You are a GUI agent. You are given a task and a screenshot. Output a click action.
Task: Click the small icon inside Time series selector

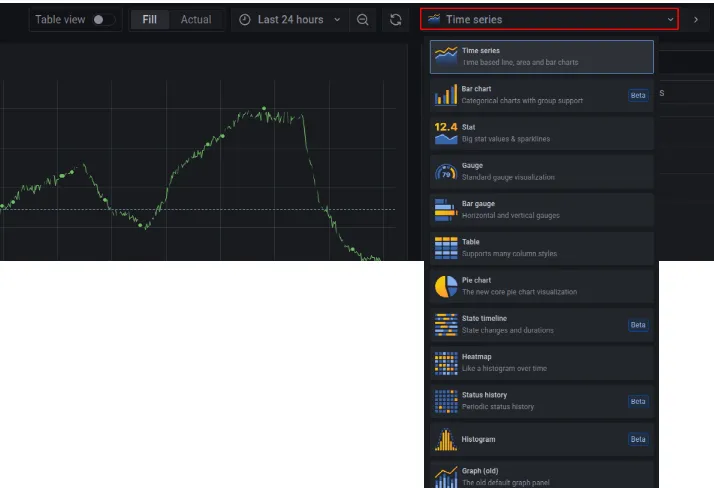pos(434,19)
